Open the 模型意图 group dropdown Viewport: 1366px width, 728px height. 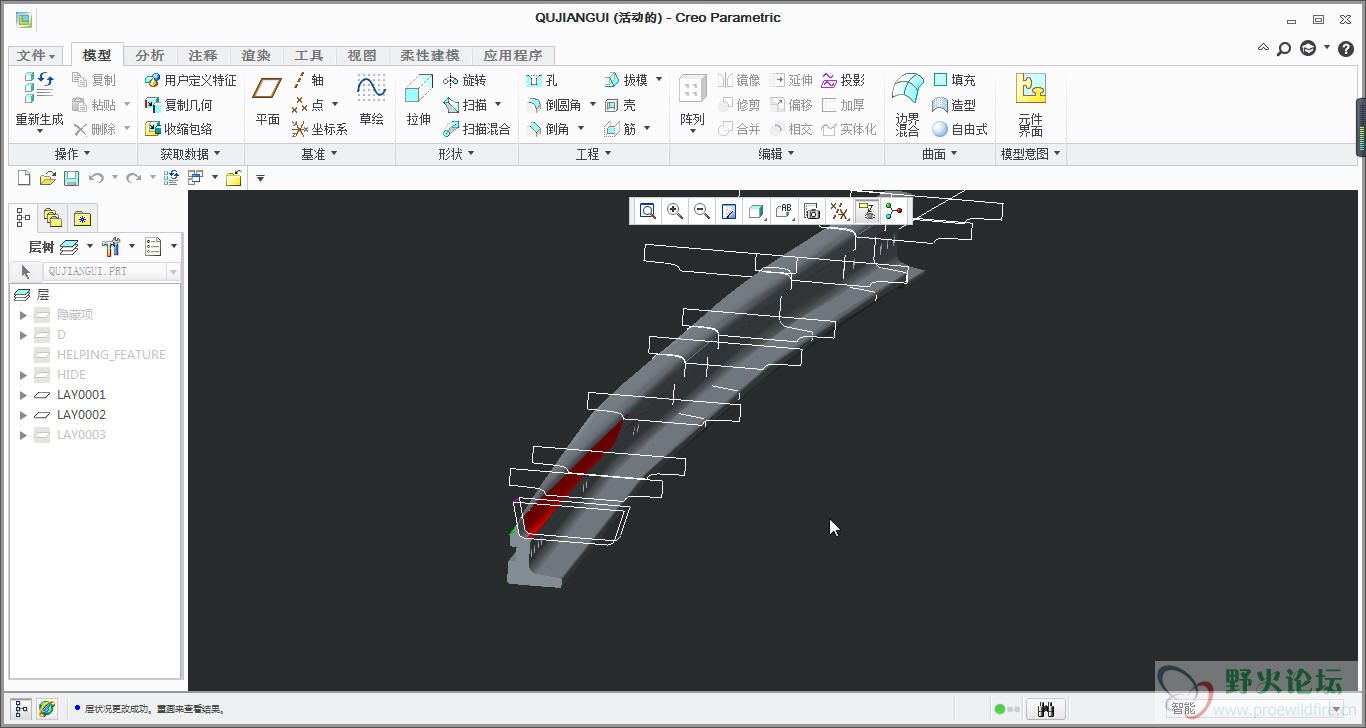[x=1031, y=154]
